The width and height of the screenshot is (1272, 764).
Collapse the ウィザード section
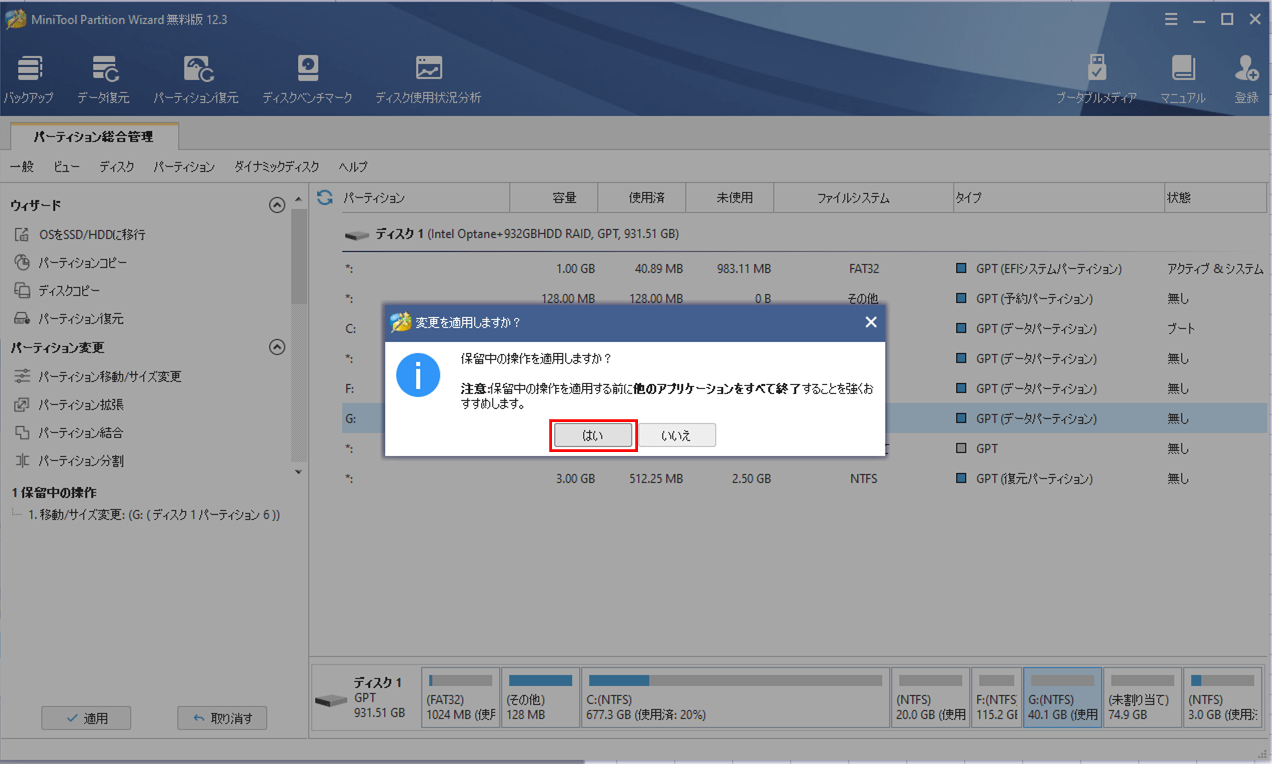click(277, 205)
